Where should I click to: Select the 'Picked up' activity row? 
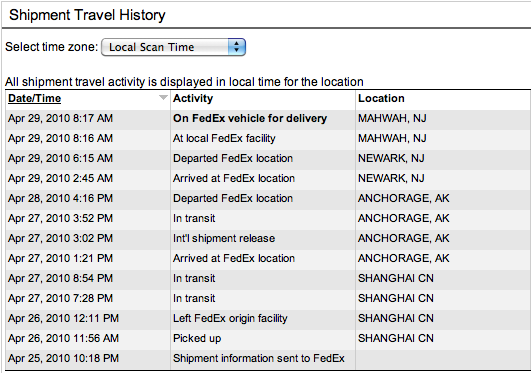(268, 338)
